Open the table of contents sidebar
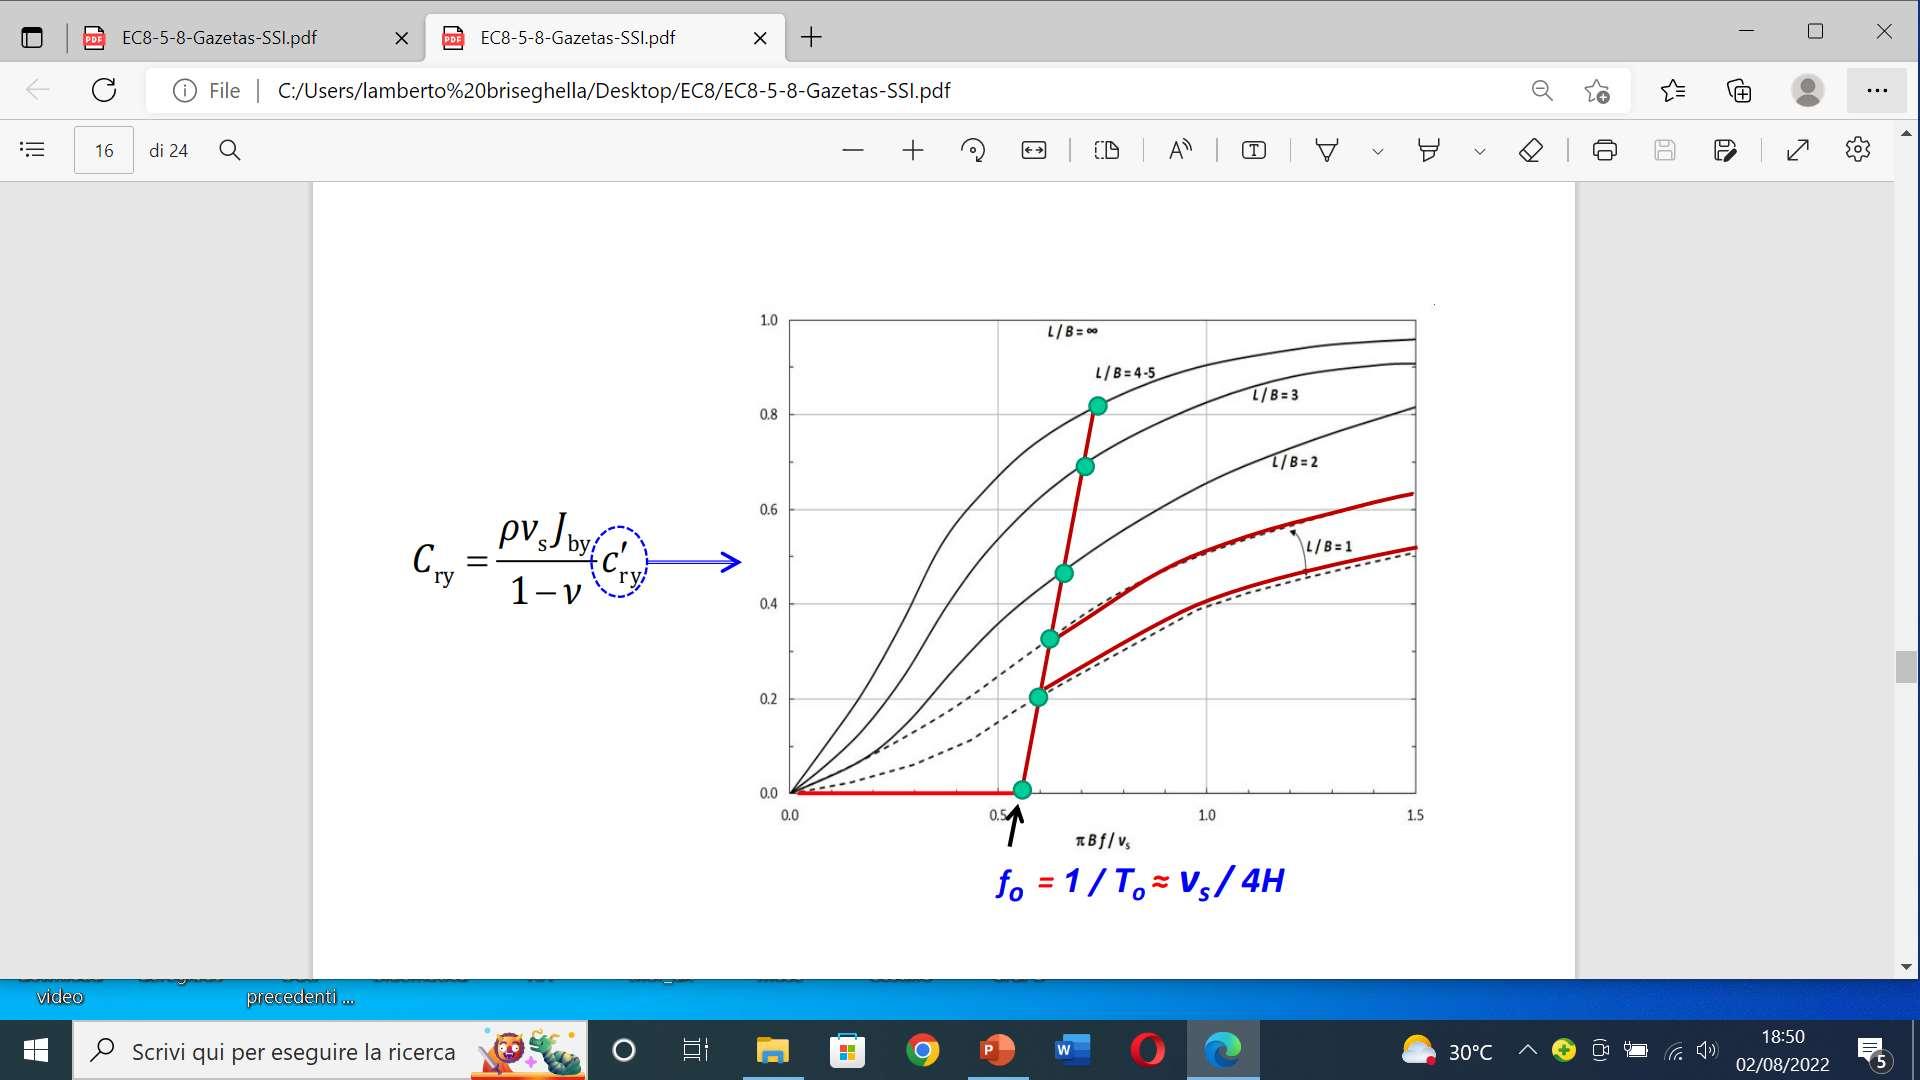 coord(32,150)
